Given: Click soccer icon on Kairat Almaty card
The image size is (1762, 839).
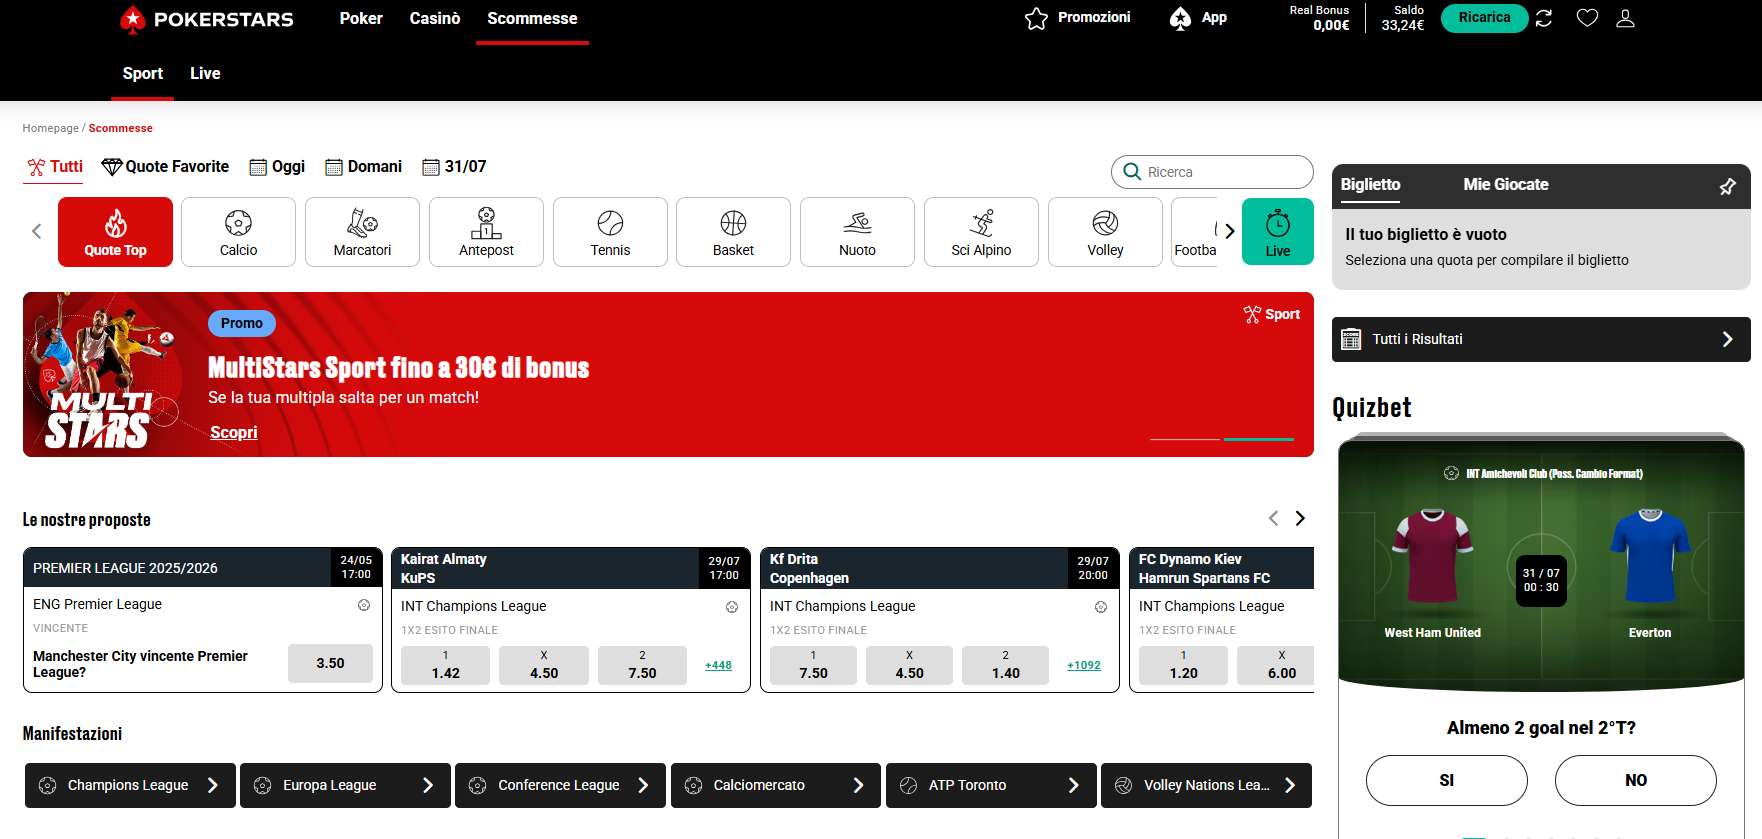Looking at the screenshot, I should pos(732,607).
